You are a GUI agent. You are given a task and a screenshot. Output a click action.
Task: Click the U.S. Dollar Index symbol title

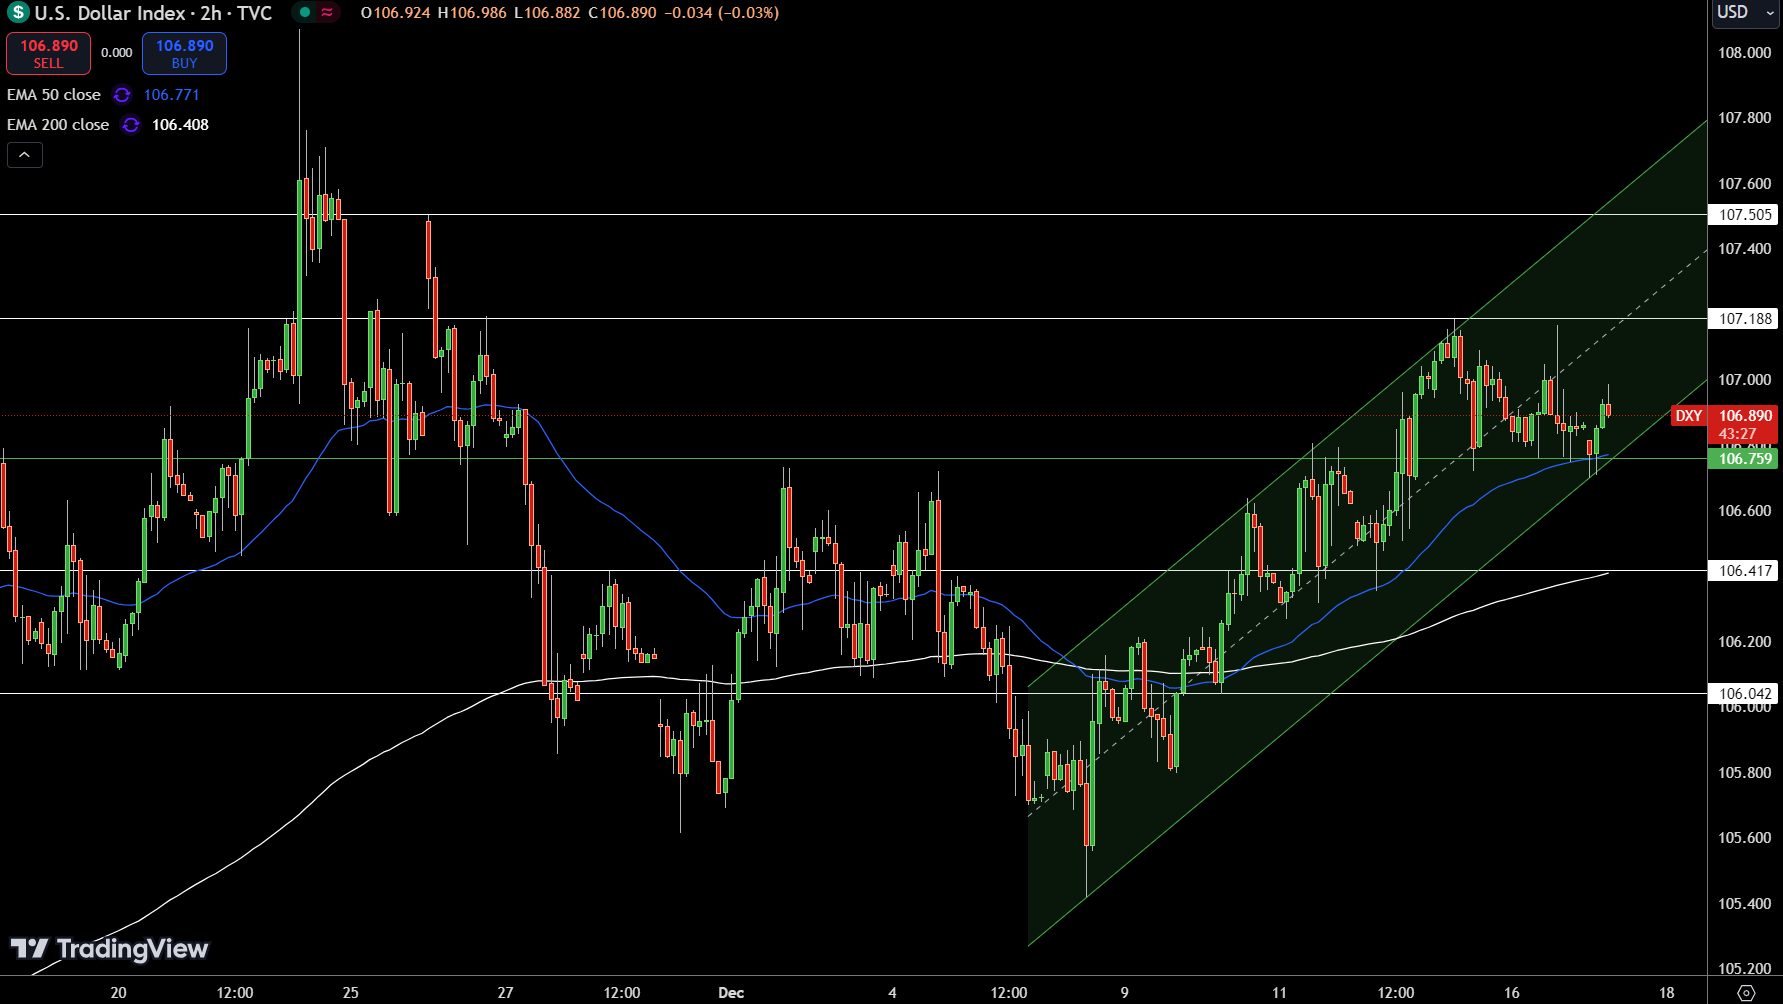(153, 13)
